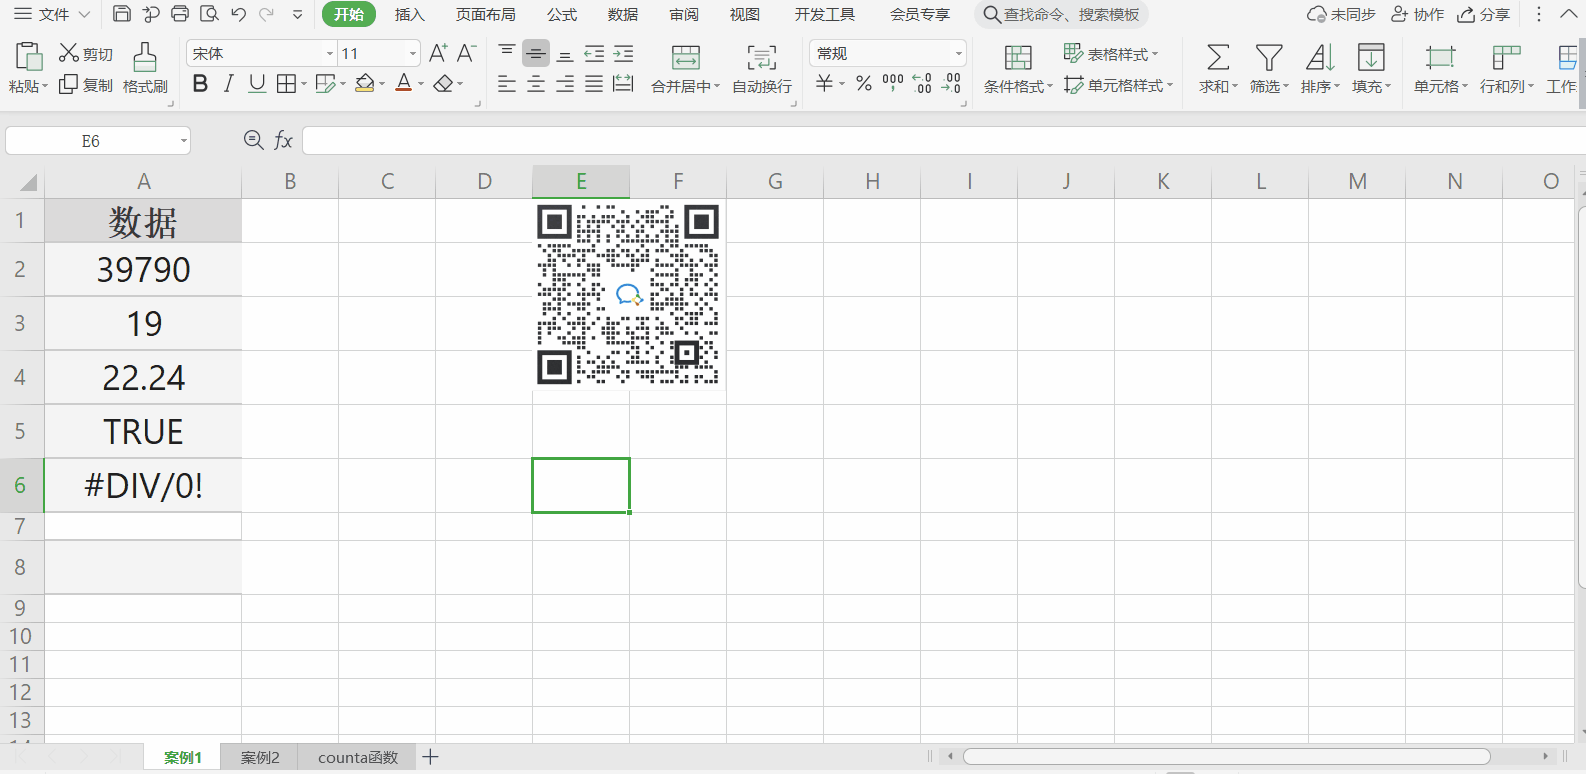Click the Merge and Center (合并居中) icon
The height and width of the screenshot is (774, 1586).
(x=686, y=57)
